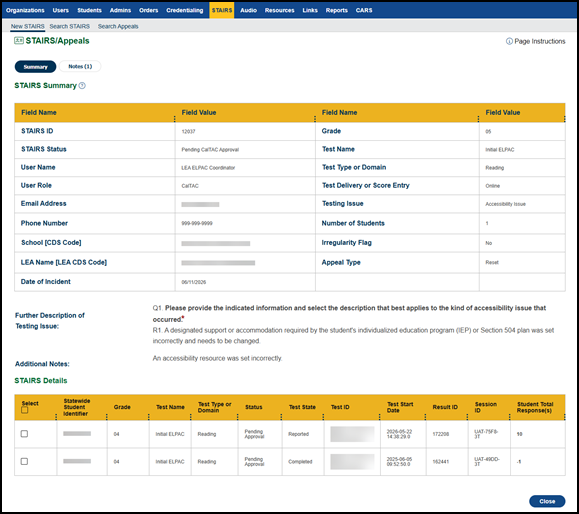The width and height of the screenshot is (579, 514).
Task: Open column menu for Result ID column
Action: (467, 417)
